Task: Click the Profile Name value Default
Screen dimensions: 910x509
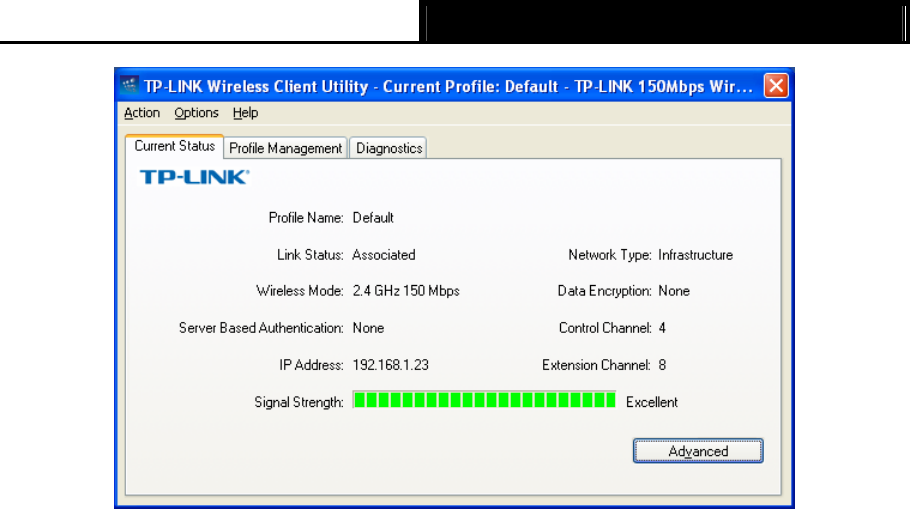Action: 373,218
